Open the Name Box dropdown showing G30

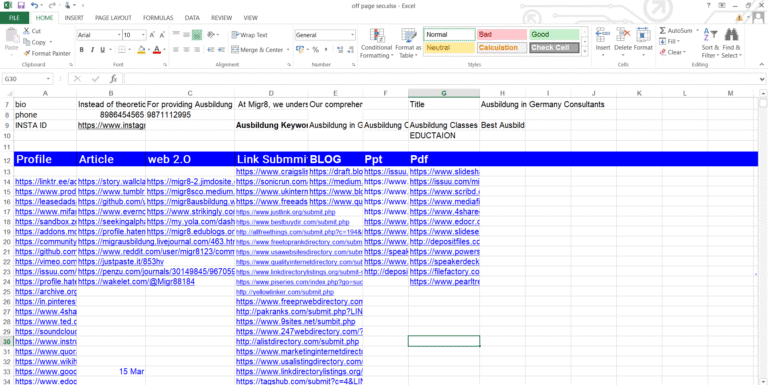[48, 79]
